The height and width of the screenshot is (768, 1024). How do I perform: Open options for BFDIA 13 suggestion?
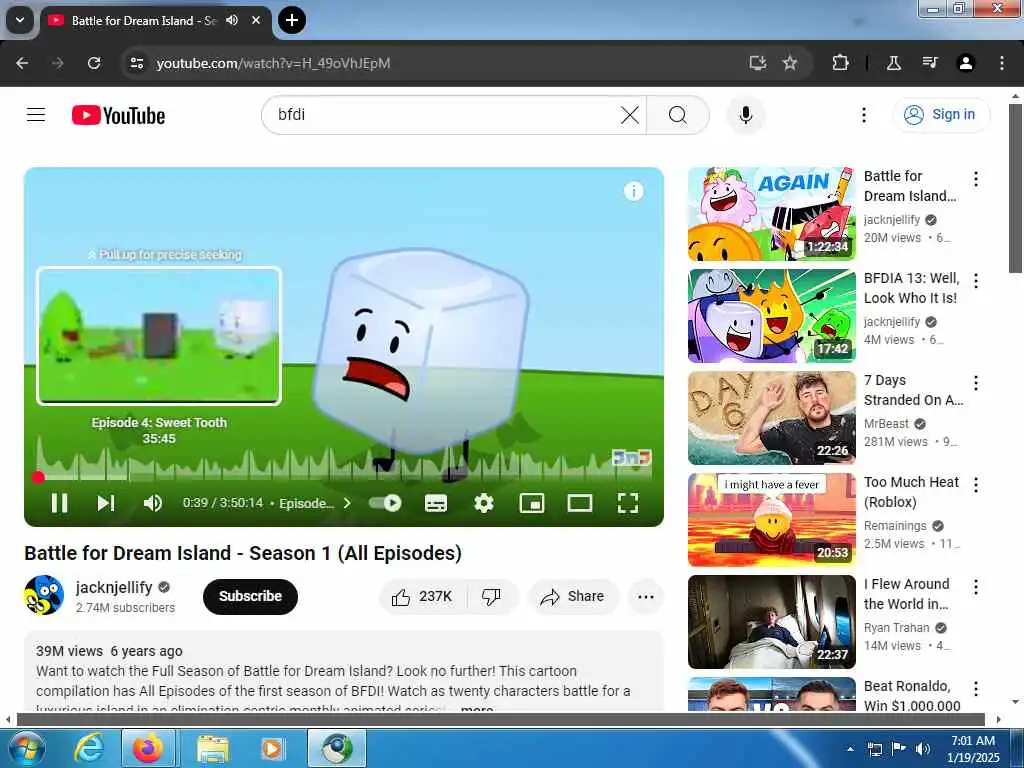click(x=976, y=281)
